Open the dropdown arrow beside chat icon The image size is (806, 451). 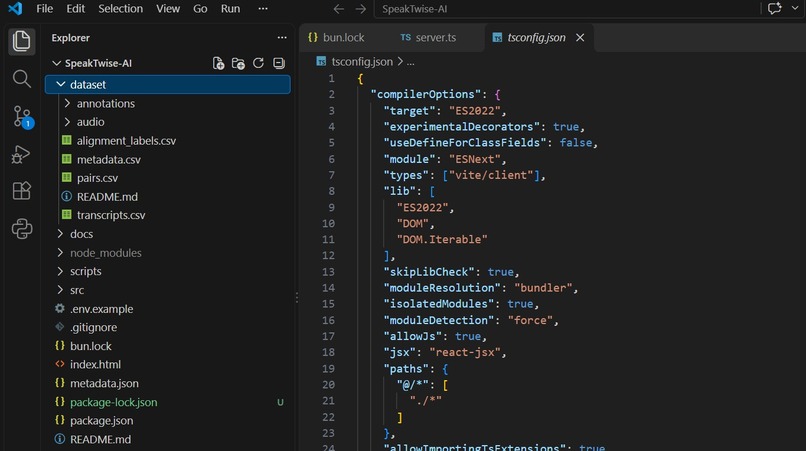pyautogui.click(x=795, y=9)
